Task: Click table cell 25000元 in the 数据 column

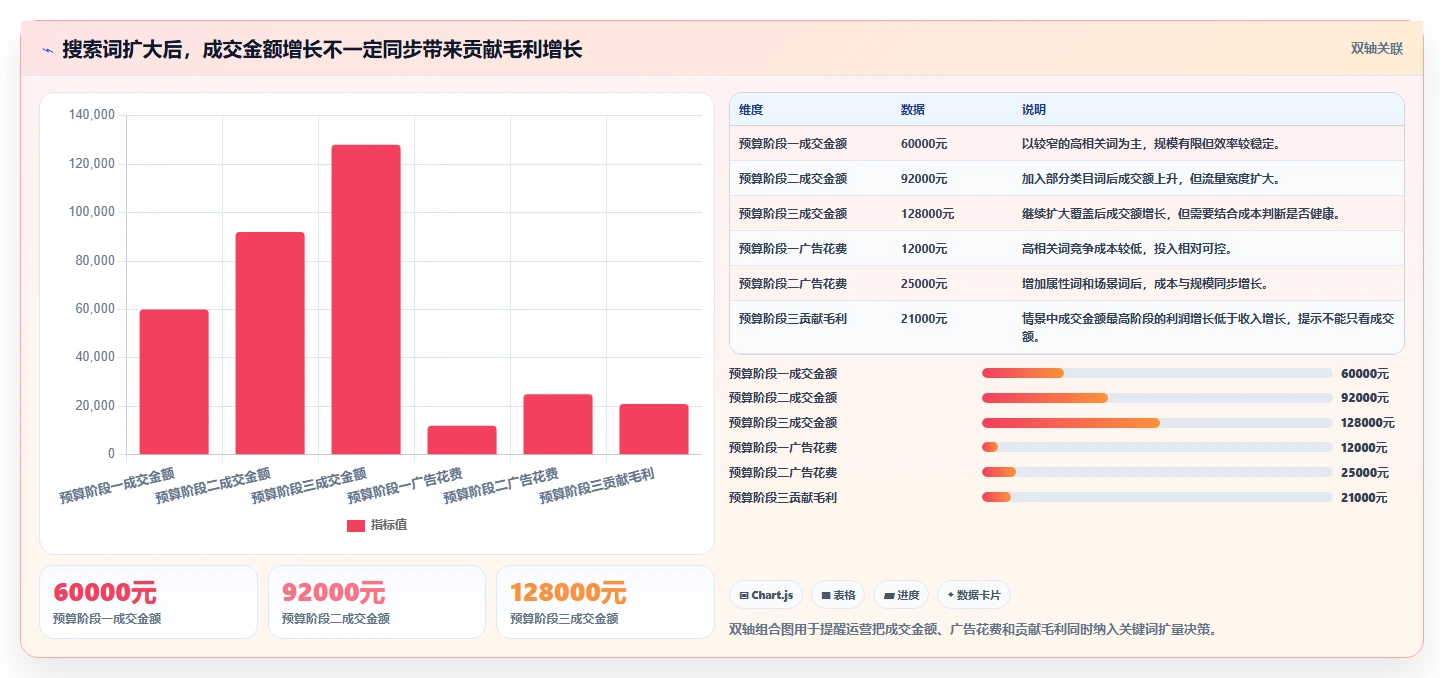Action: tap(924, 284)
